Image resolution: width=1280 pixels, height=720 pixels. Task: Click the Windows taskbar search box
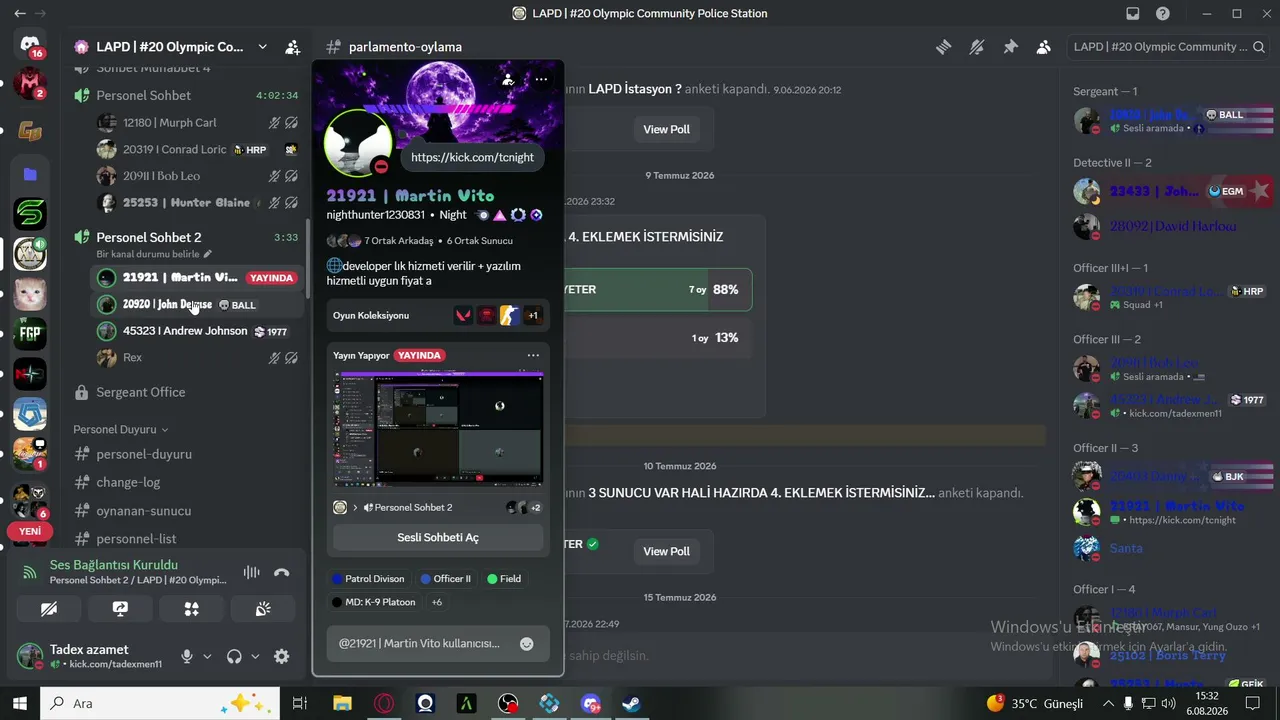pyautogui.click(x=160, y=703)
